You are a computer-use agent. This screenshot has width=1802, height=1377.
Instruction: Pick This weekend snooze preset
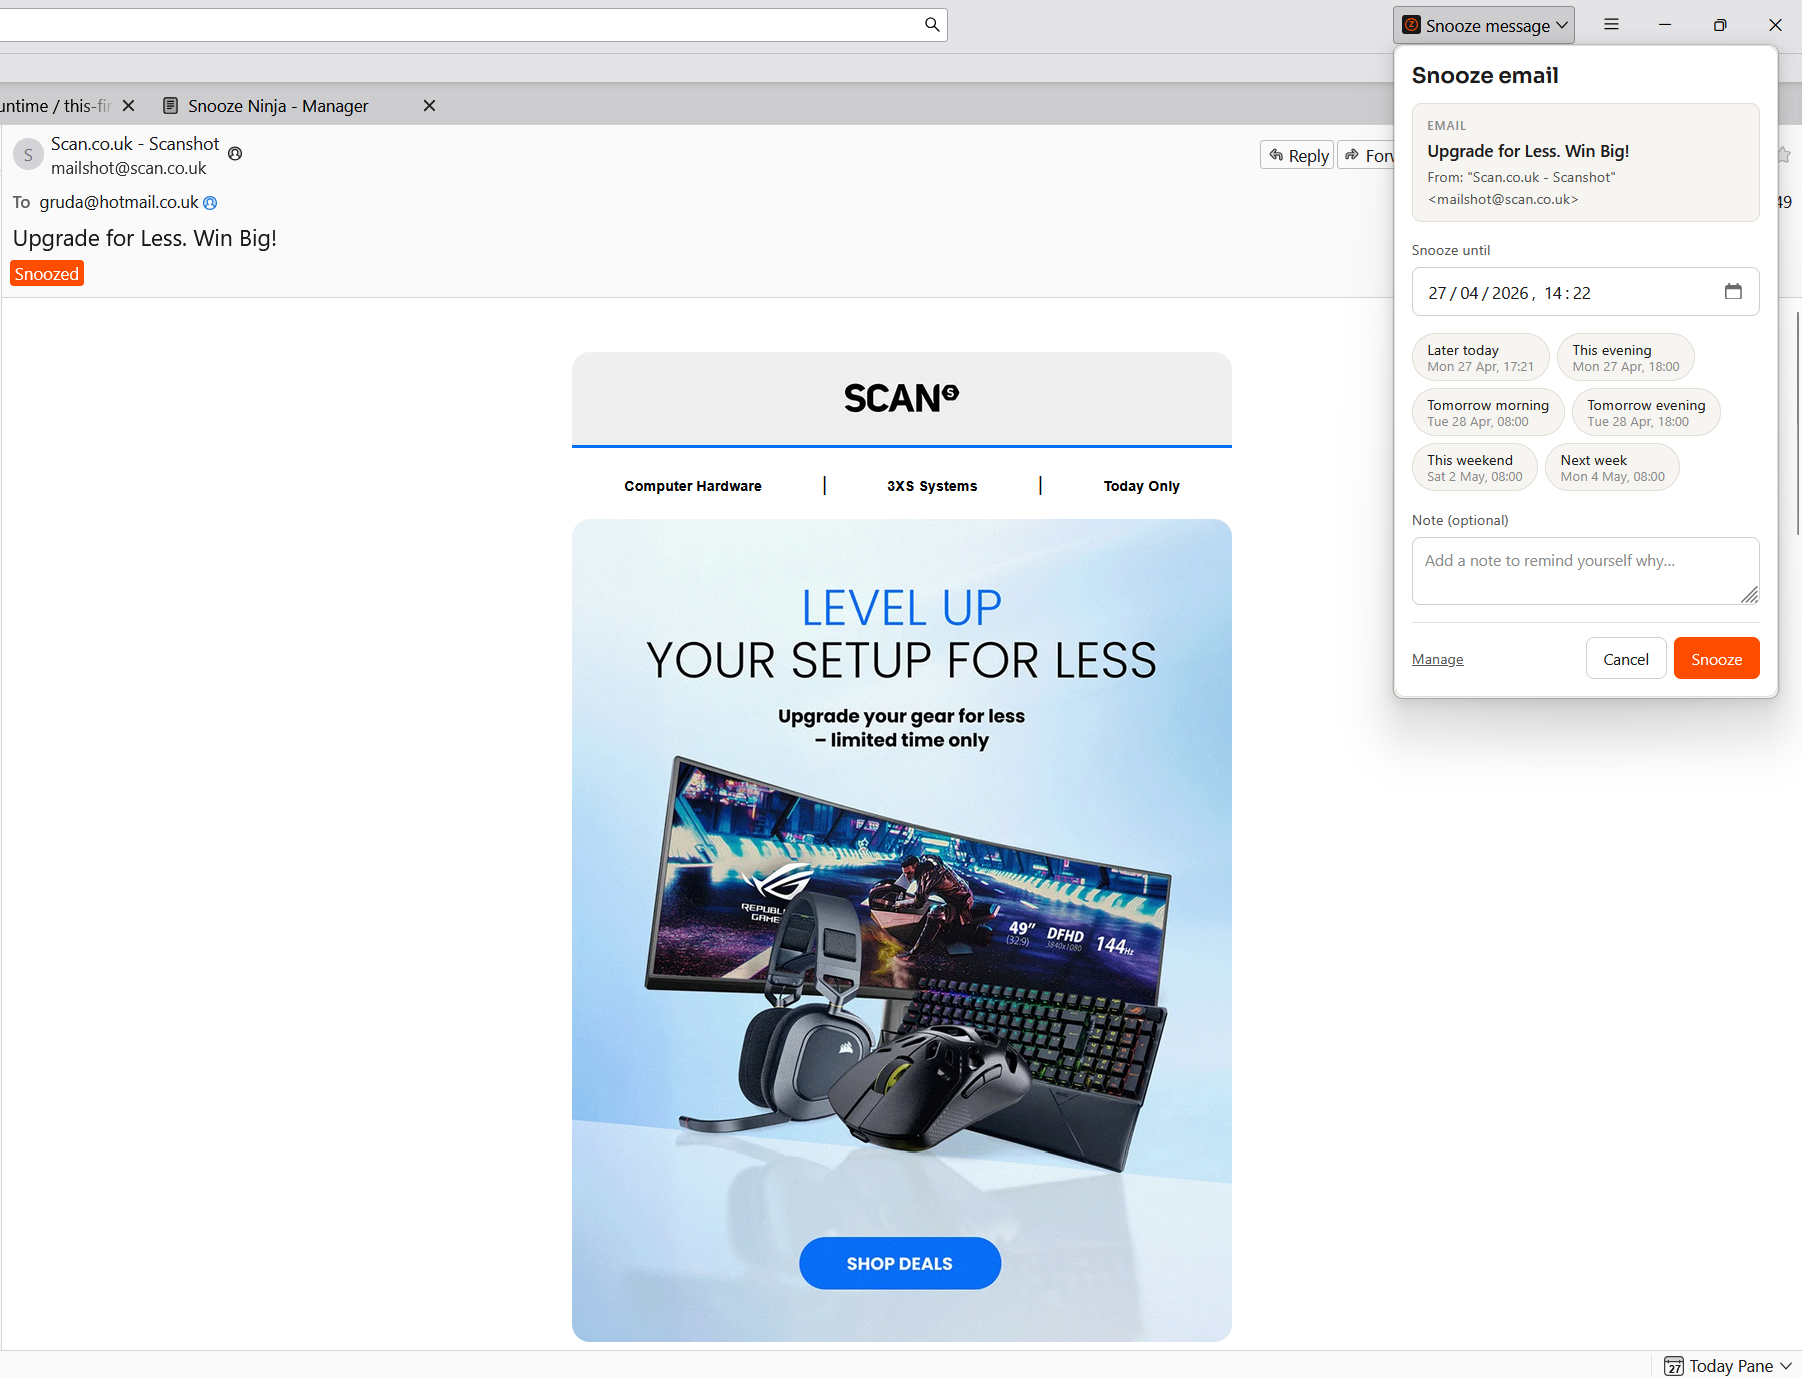(1475, 467)
